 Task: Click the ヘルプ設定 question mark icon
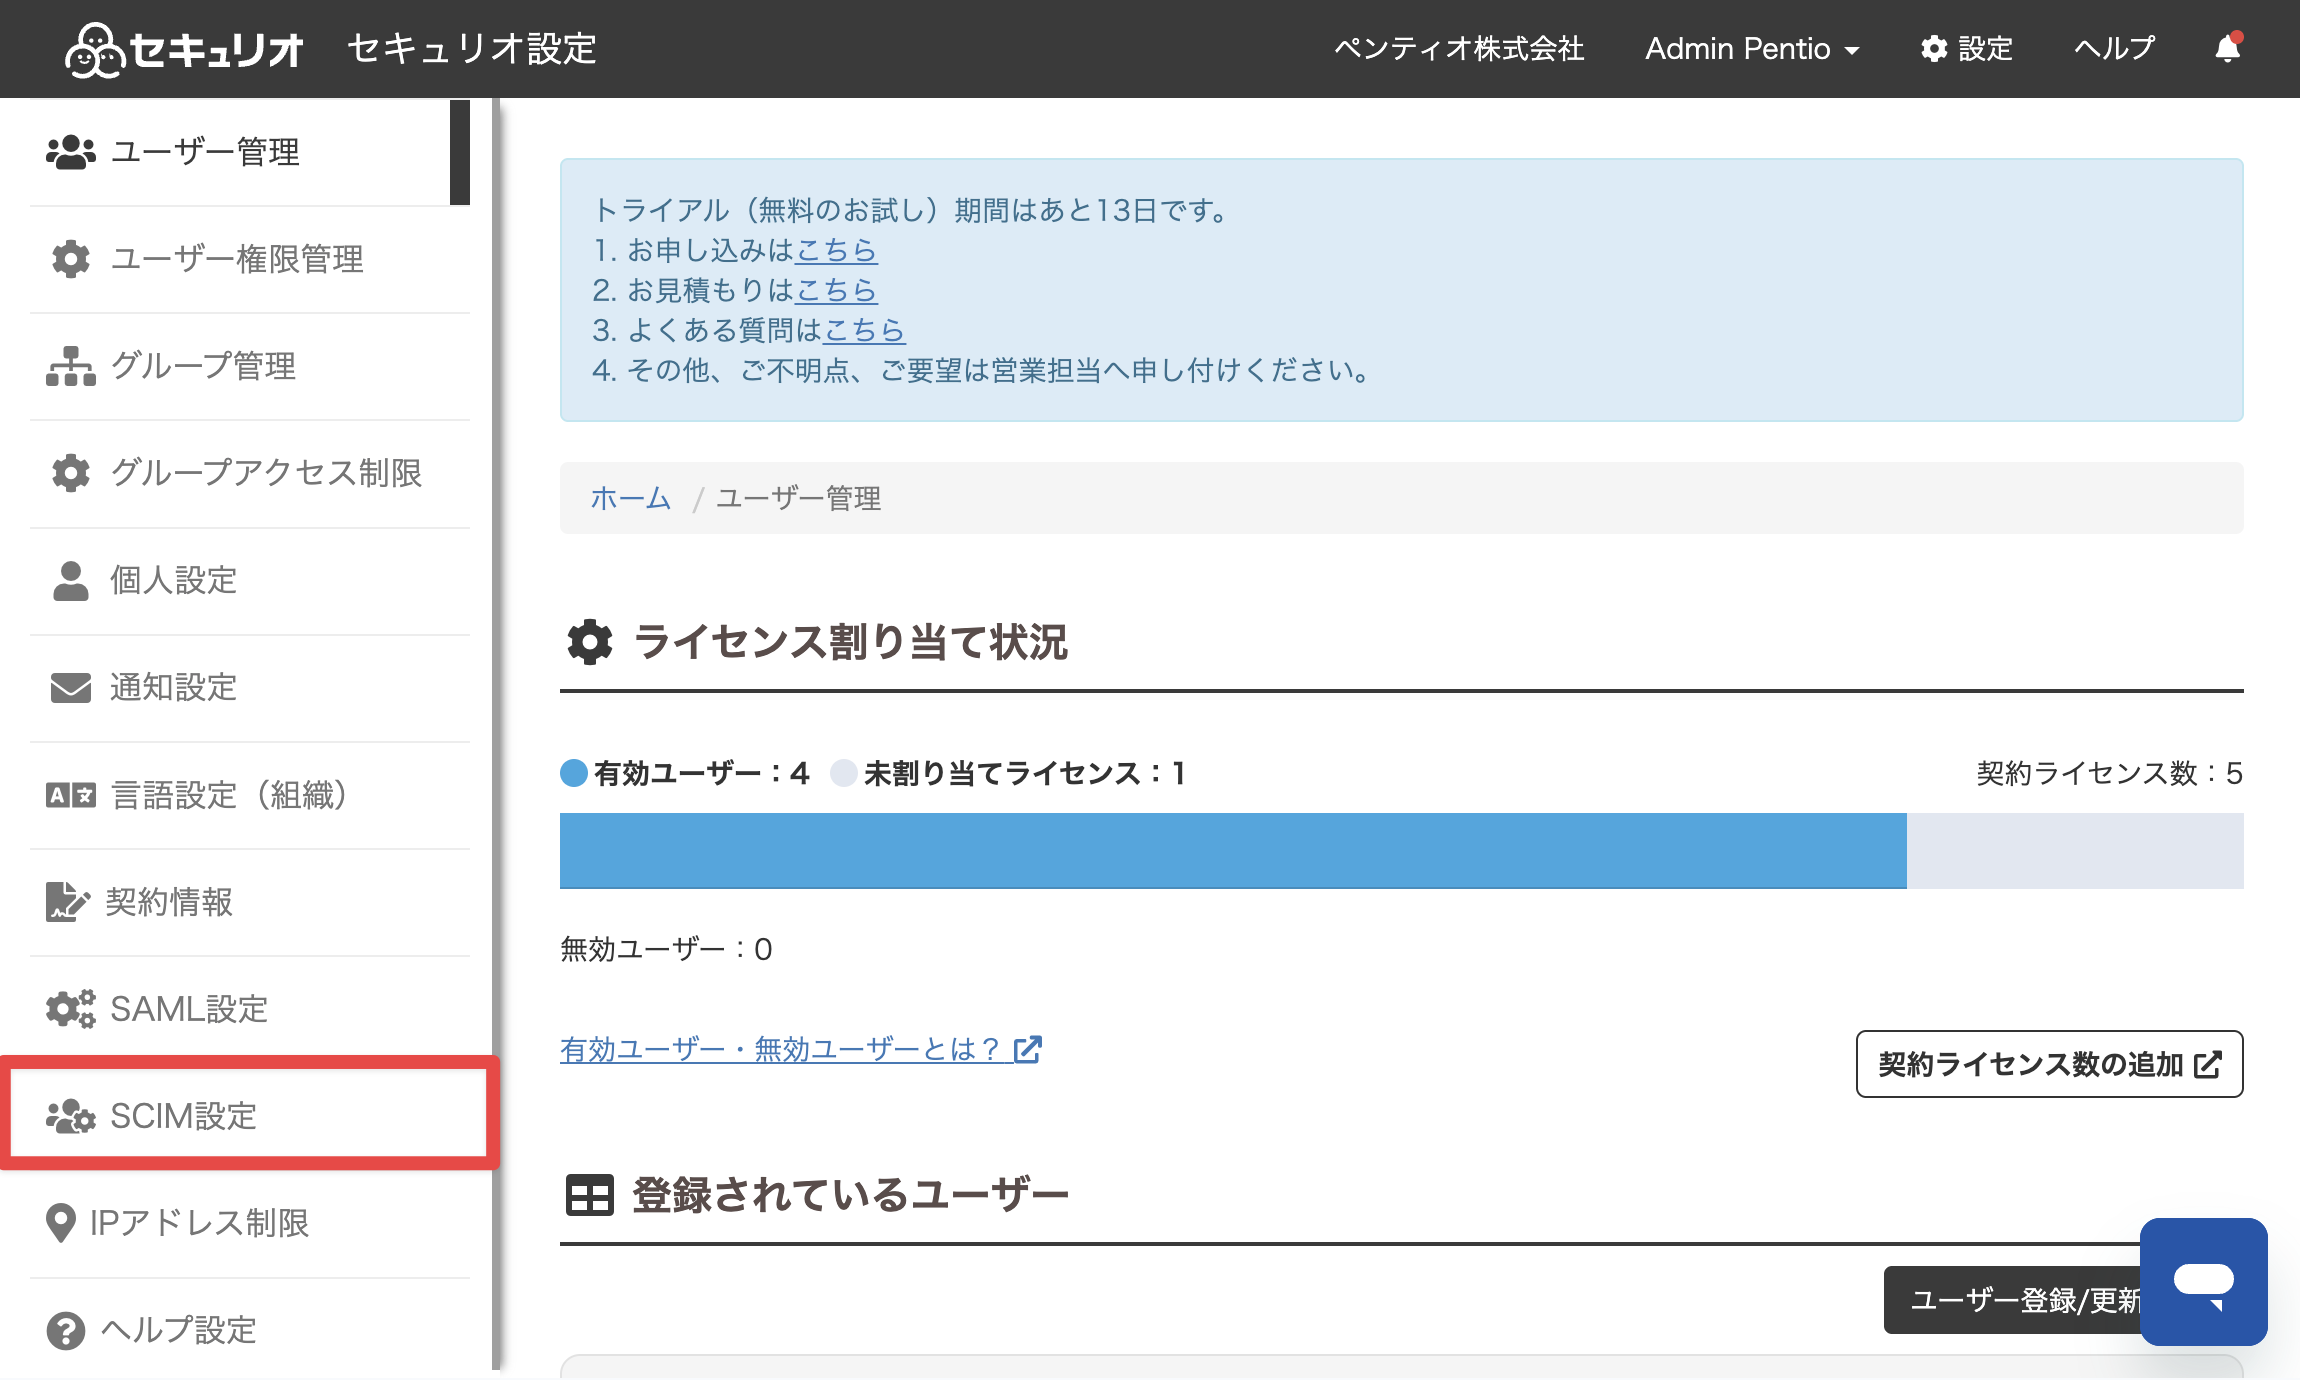point(66,1331)
